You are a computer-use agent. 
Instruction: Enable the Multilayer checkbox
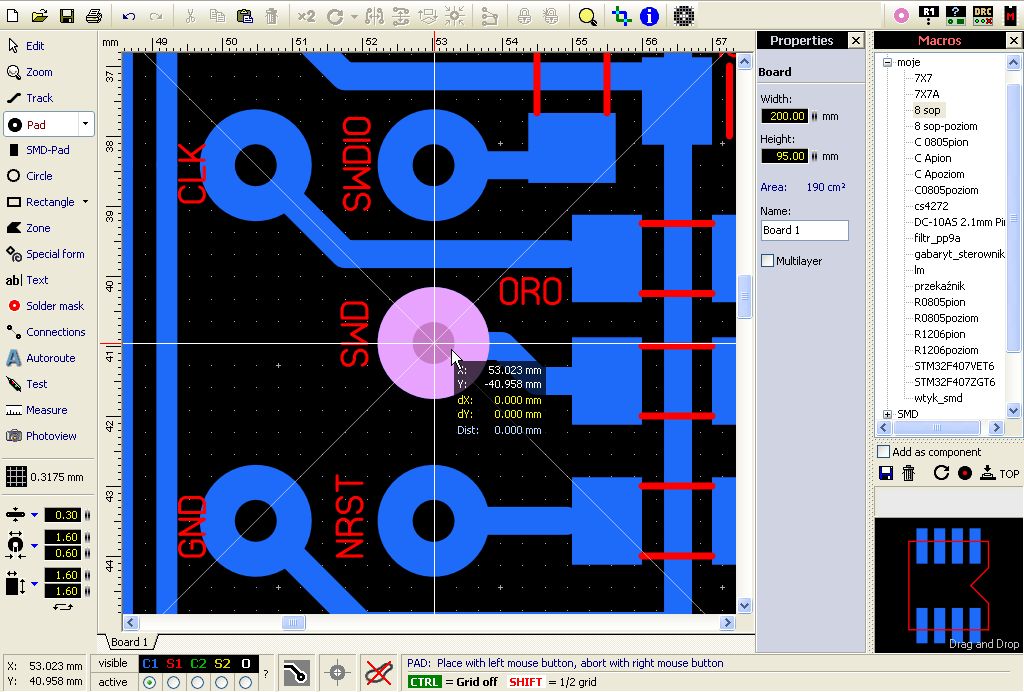click(x=768, y=261)
